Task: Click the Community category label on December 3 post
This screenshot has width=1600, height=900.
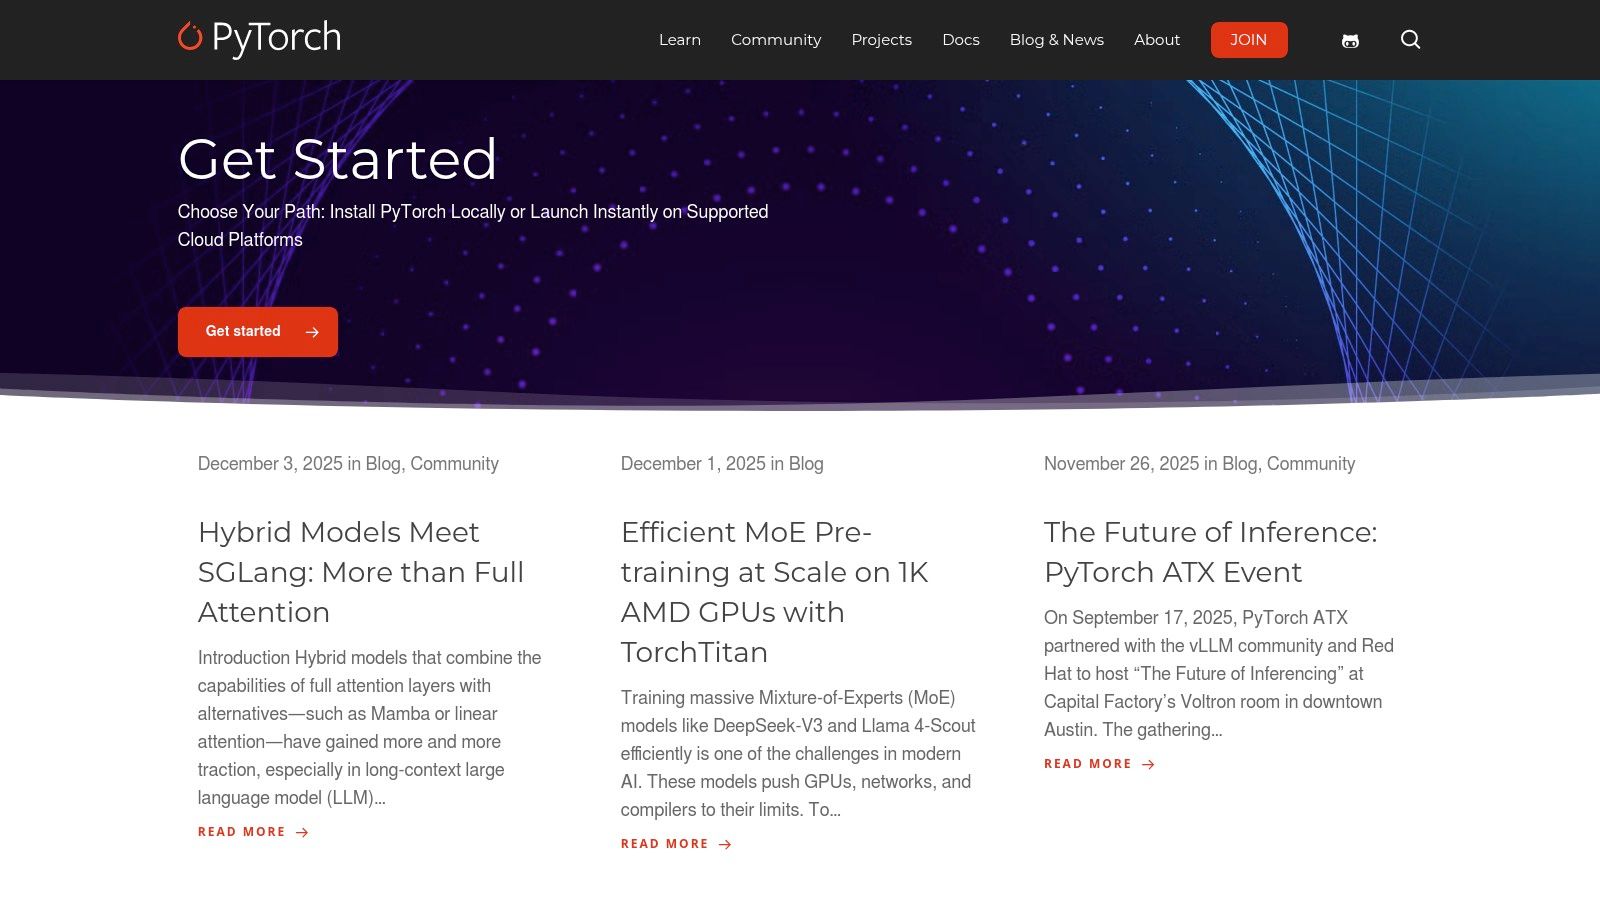Action: [455, 464]
